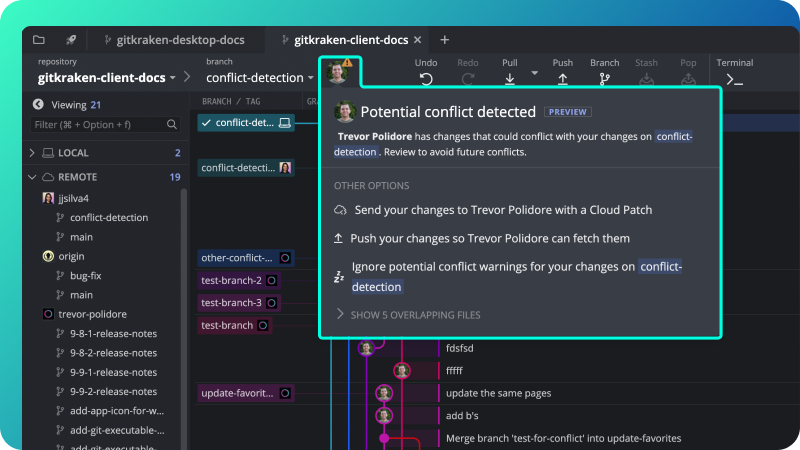Click the Push upload icon

[562, 79]
